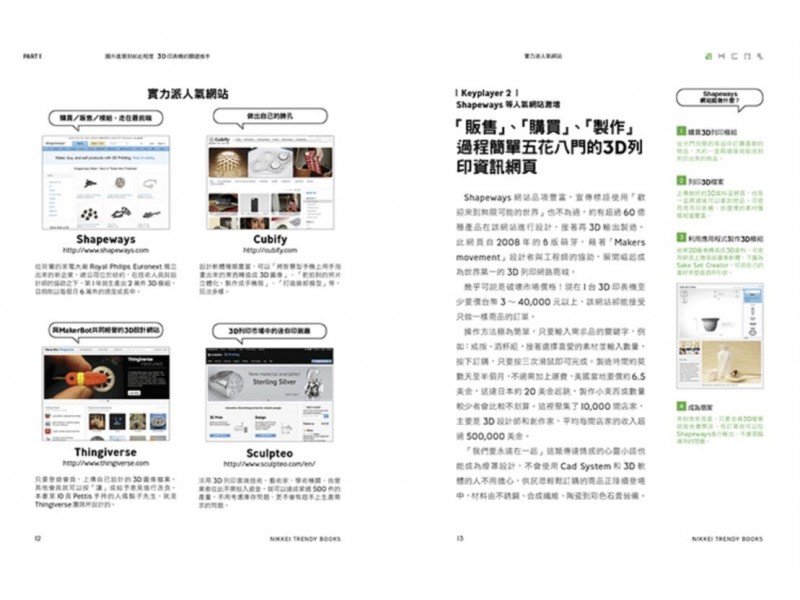This screenshot has height=600, width=800.
Task: Open the Sake Set Creator screenshot in the sidebar
Action: (720, 336)
